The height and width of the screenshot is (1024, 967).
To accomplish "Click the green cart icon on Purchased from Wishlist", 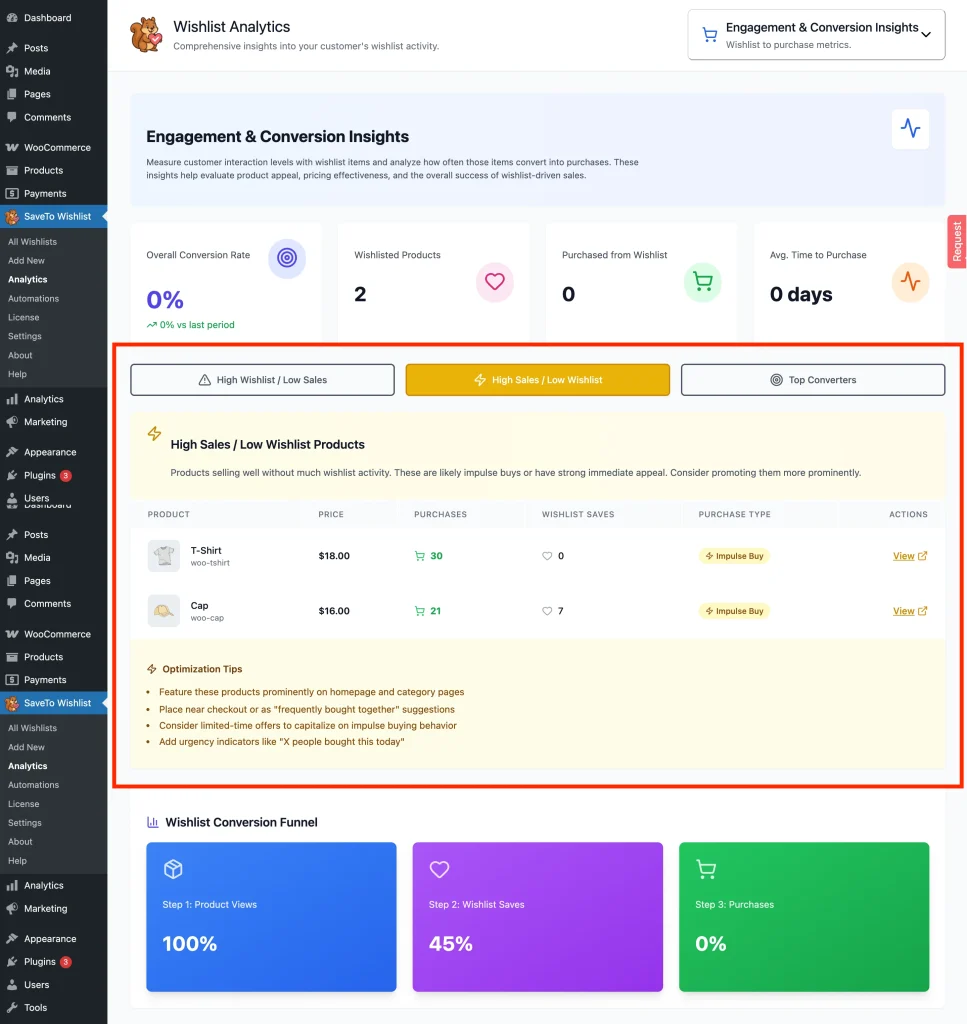I will 702,282.
